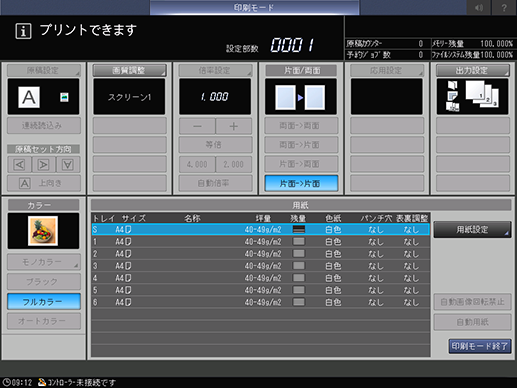This screenshot has height=388, width=517.
Task: Click the original document A preview thumbnail
Action: tap(29, 97)
